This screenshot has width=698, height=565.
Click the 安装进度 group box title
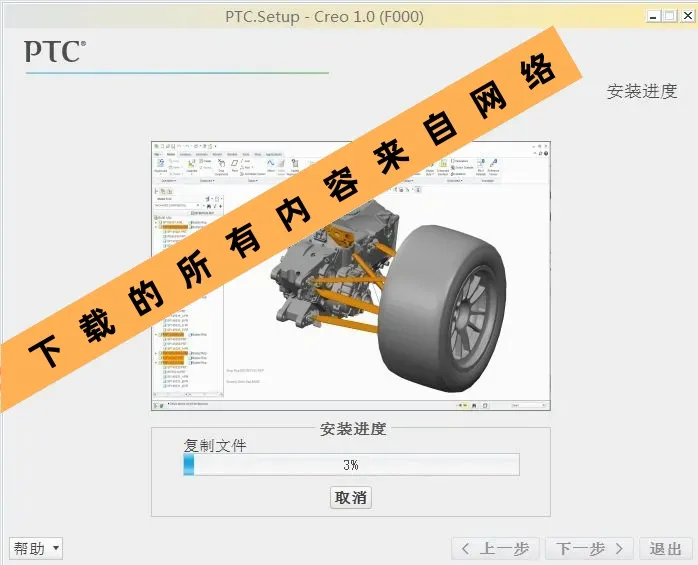tap(353, 429)
